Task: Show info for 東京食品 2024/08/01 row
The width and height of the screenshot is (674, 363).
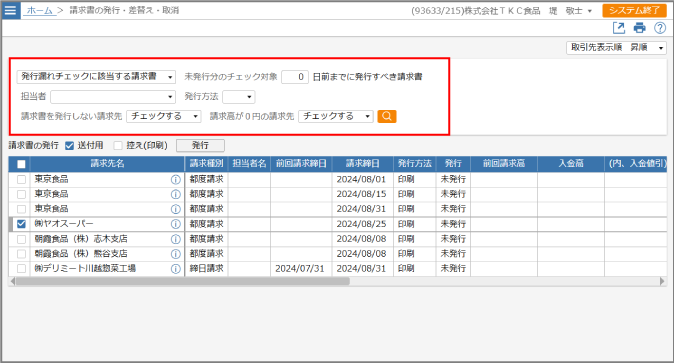Action: pyautogui.click(x=175, y=179)
